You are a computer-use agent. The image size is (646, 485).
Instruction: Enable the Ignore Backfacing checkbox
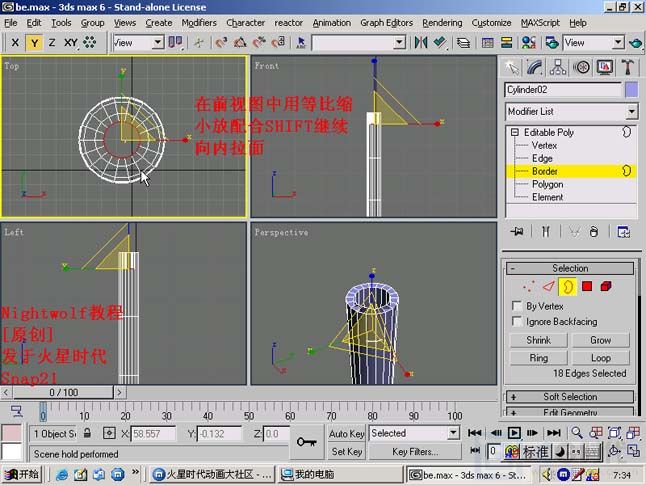(x=516, y=321)
